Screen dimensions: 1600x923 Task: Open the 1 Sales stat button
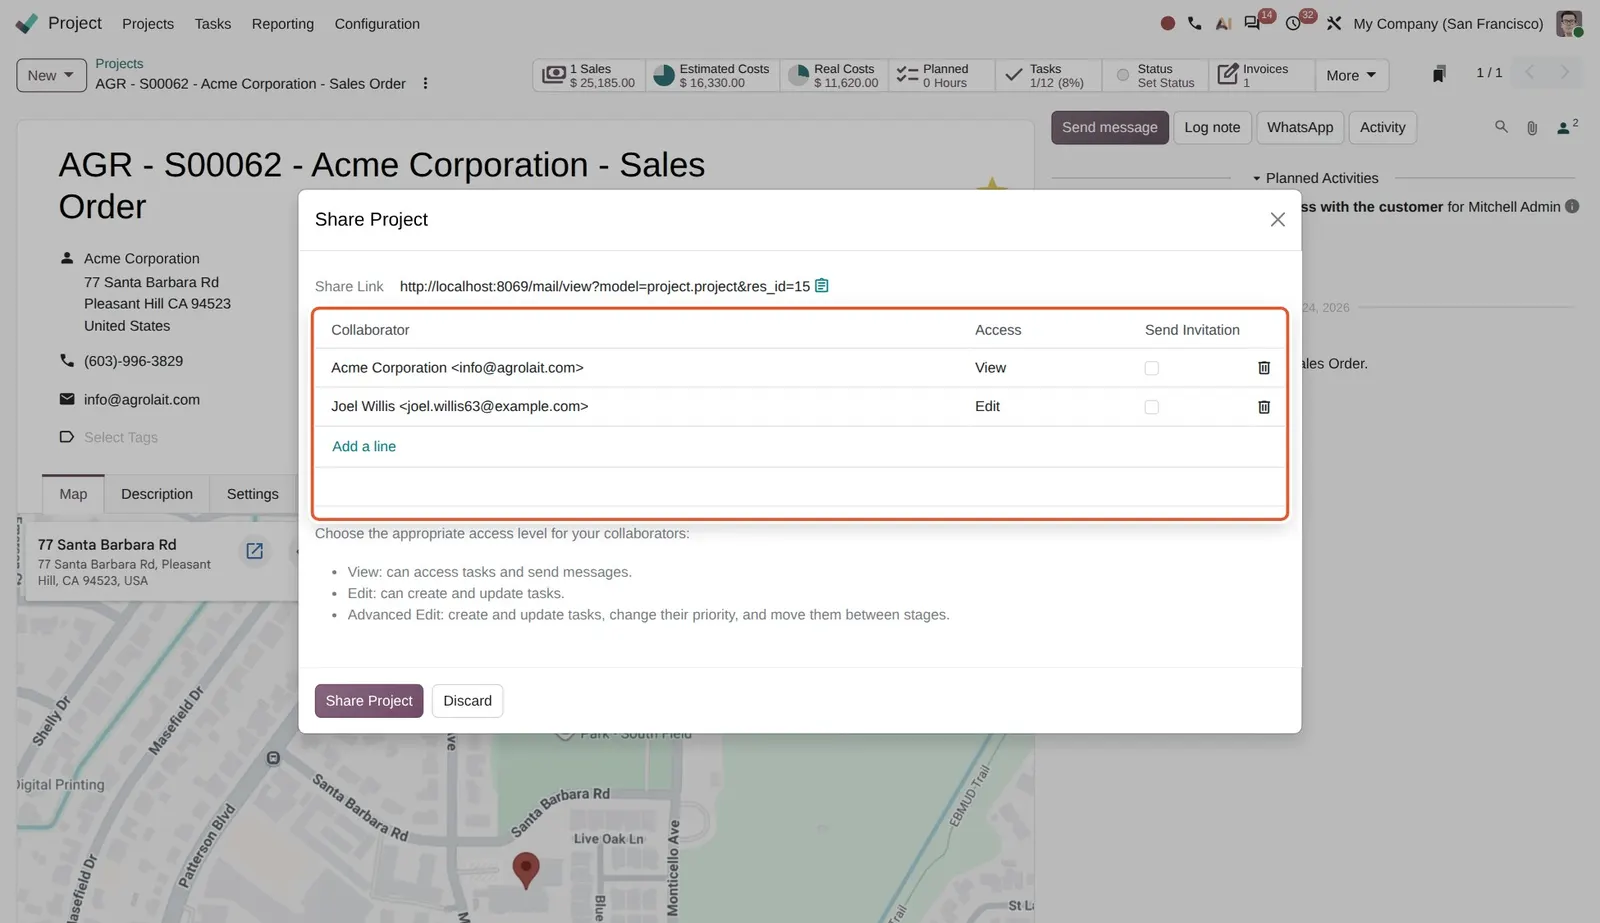[x=589, y=76]
